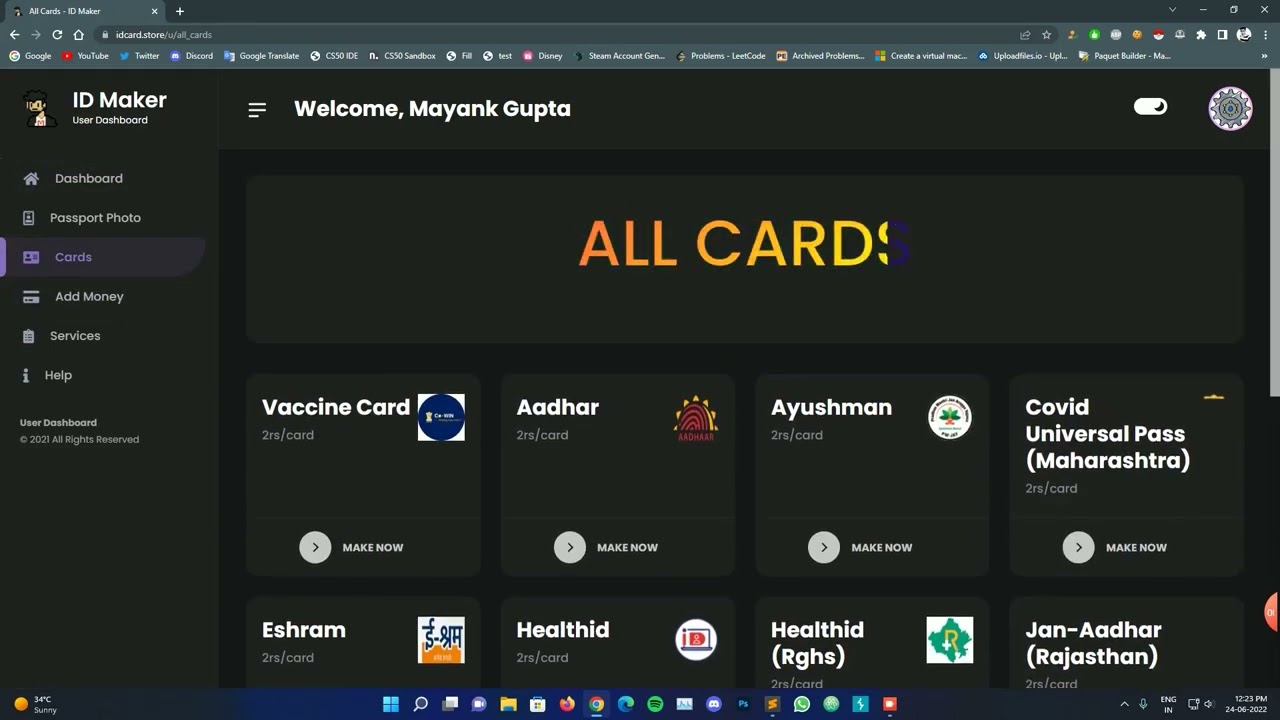Image resolution: width=1280 pixels, height=720 pixels.
Task: Click the page vertical scrollbar
Action: tap(1274, 235)
